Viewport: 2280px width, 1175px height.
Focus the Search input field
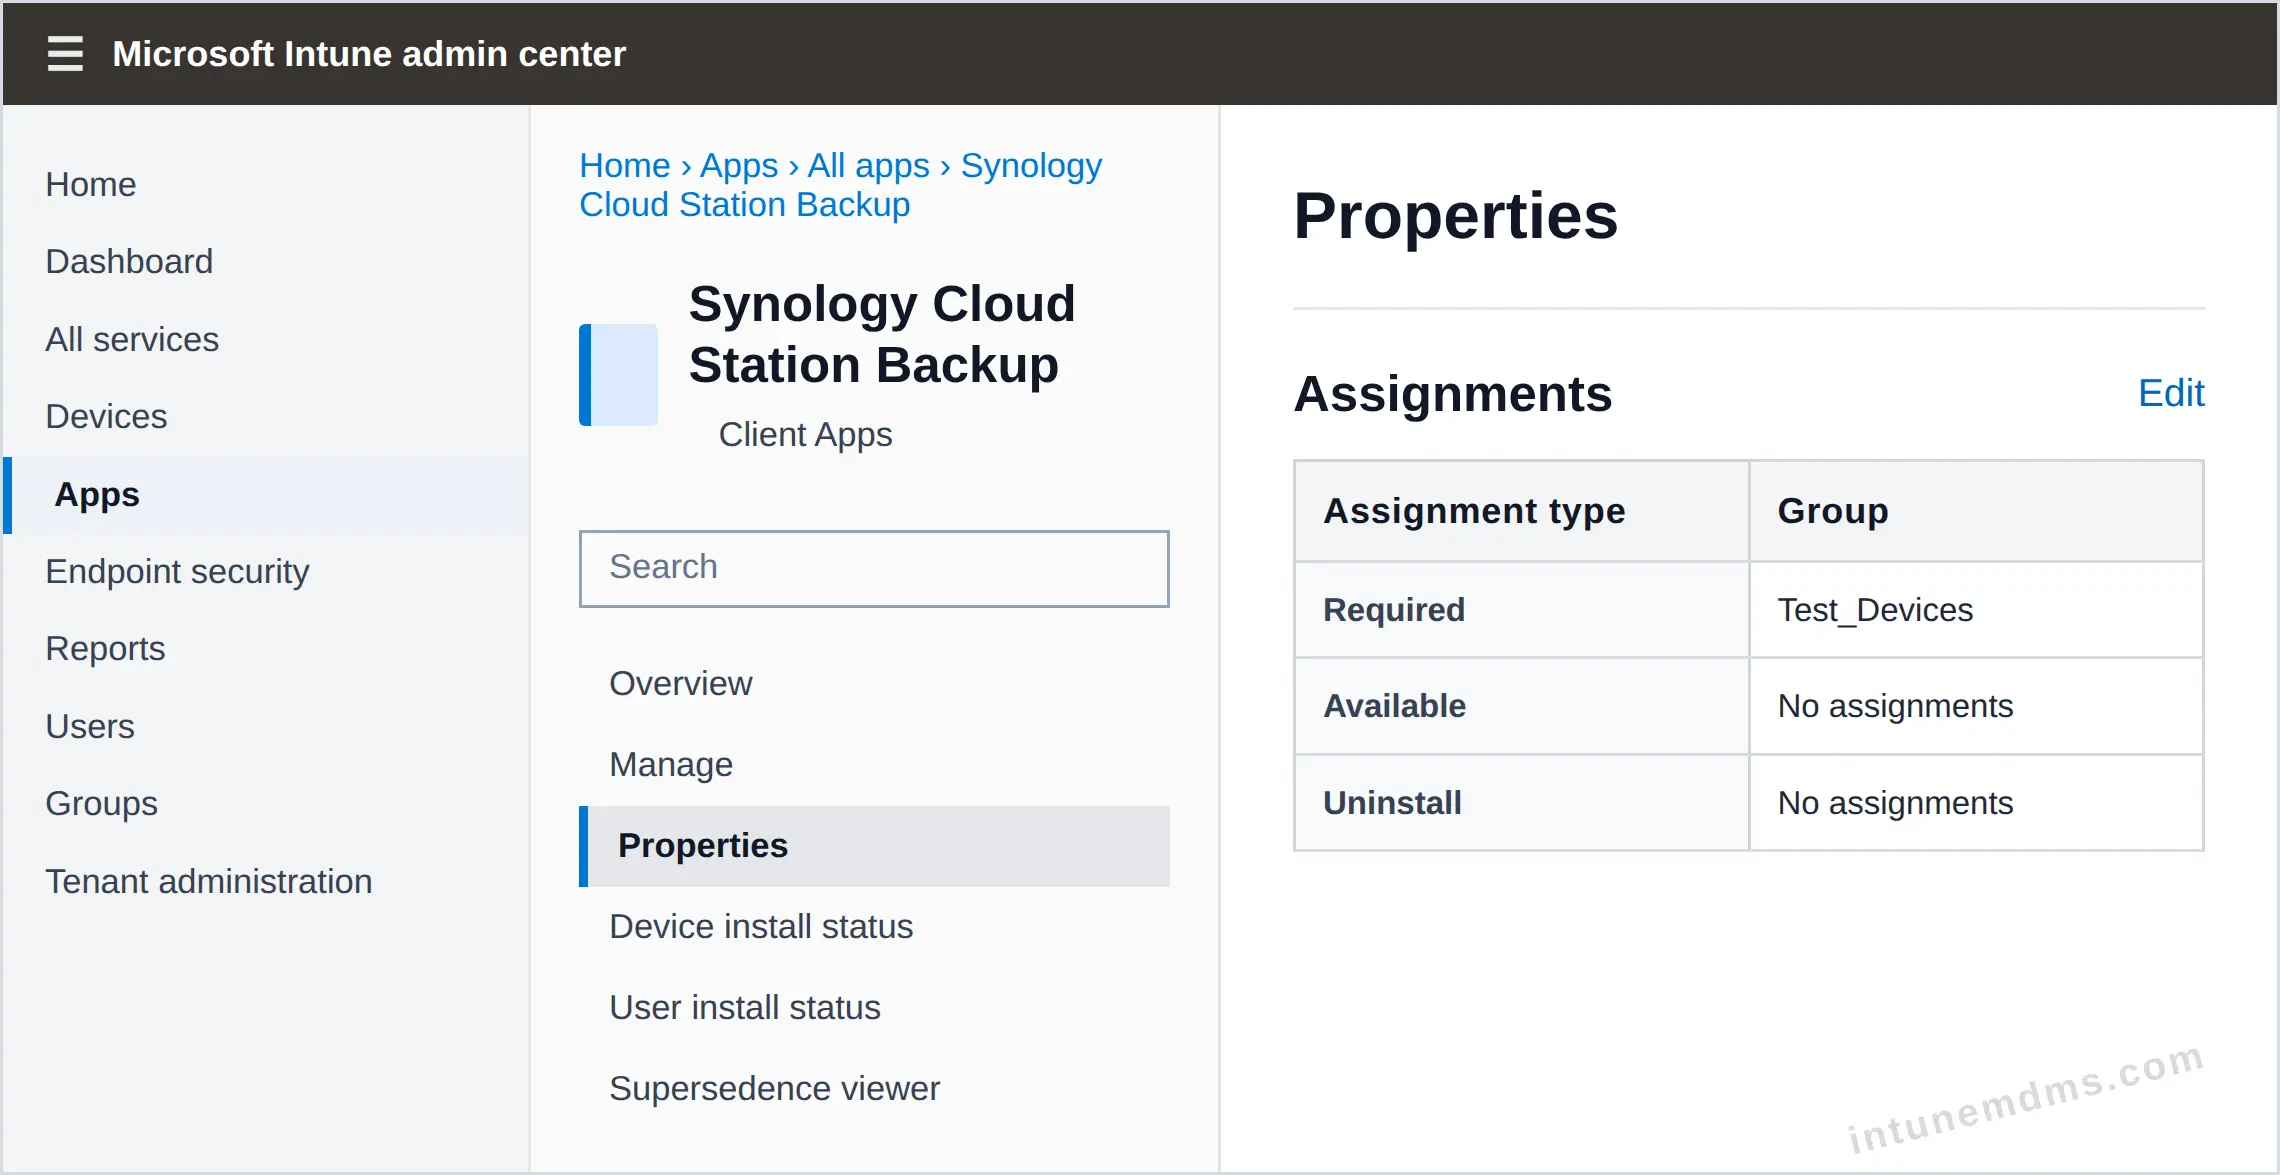pyautogui.click(x=874, y=568)
